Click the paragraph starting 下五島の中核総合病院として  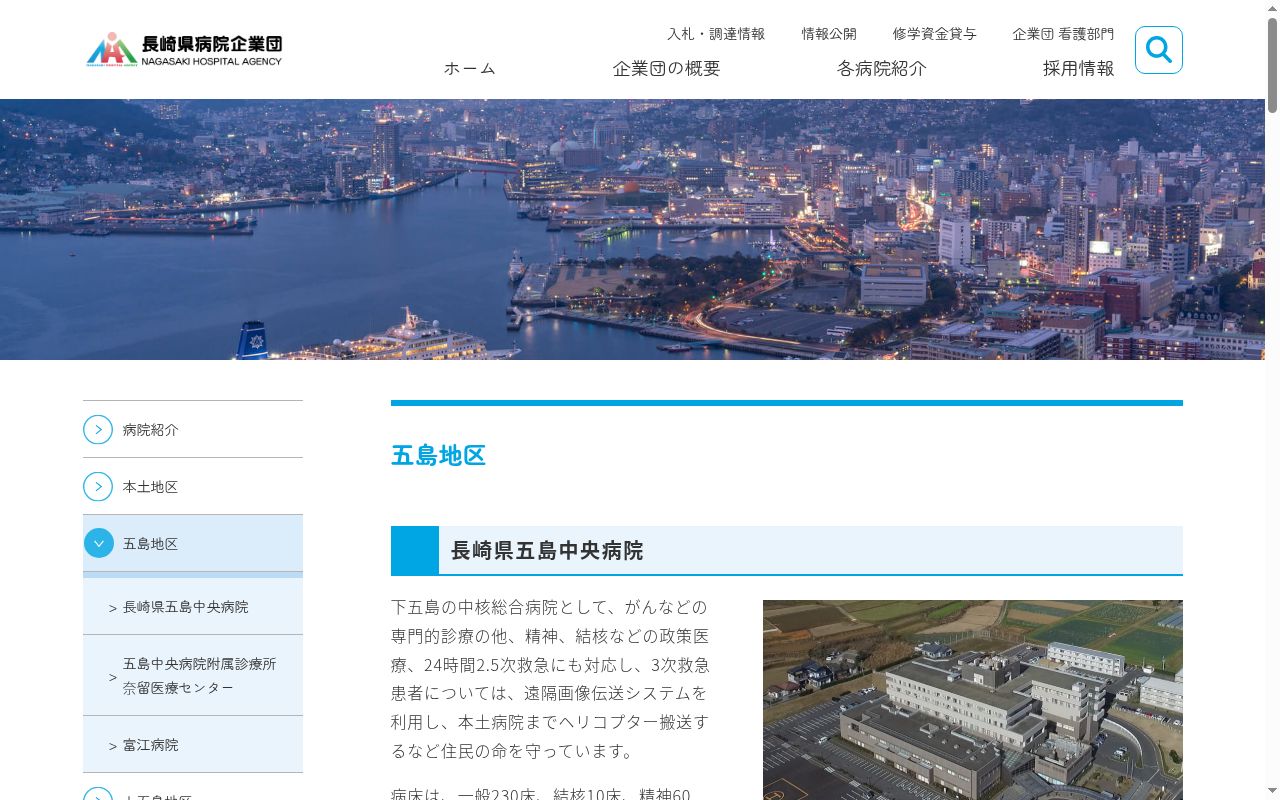551,679
